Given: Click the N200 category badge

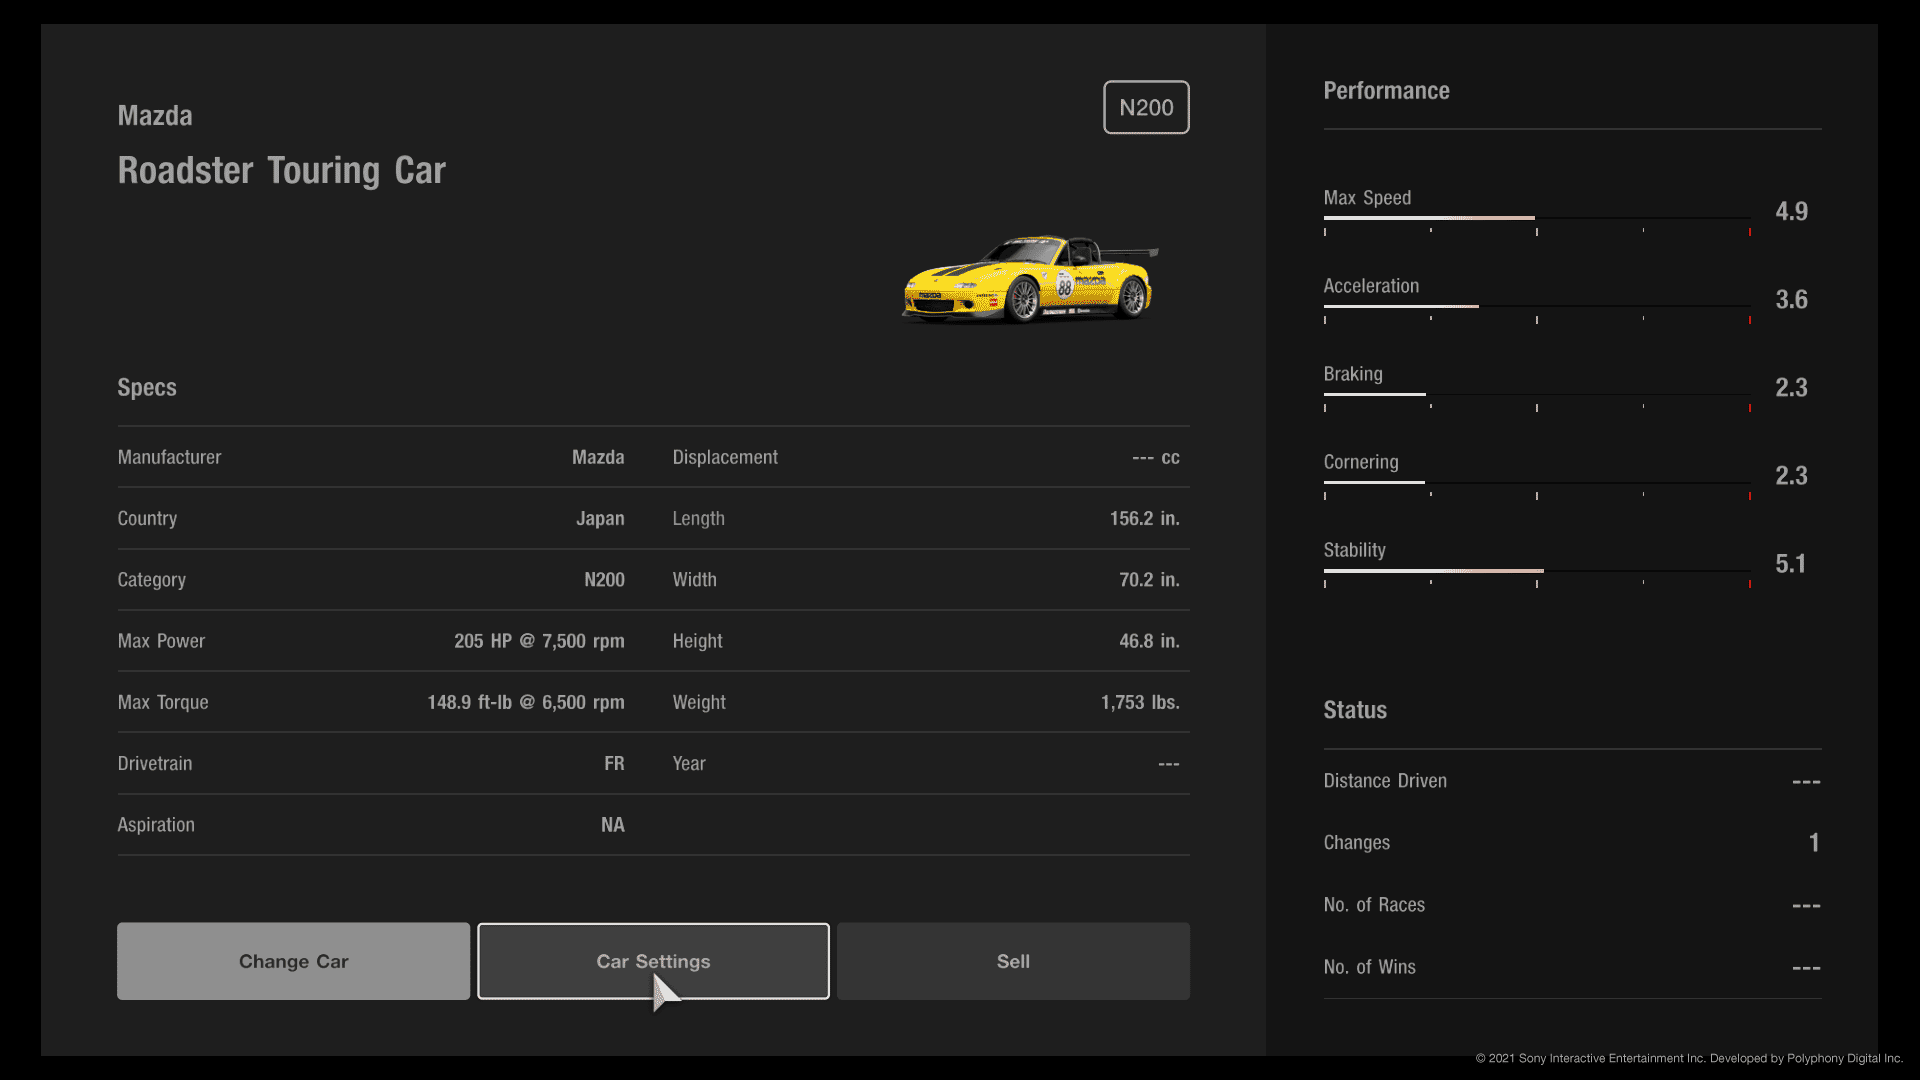Looking at the screenshot, I should click(x=1146, y=107).
